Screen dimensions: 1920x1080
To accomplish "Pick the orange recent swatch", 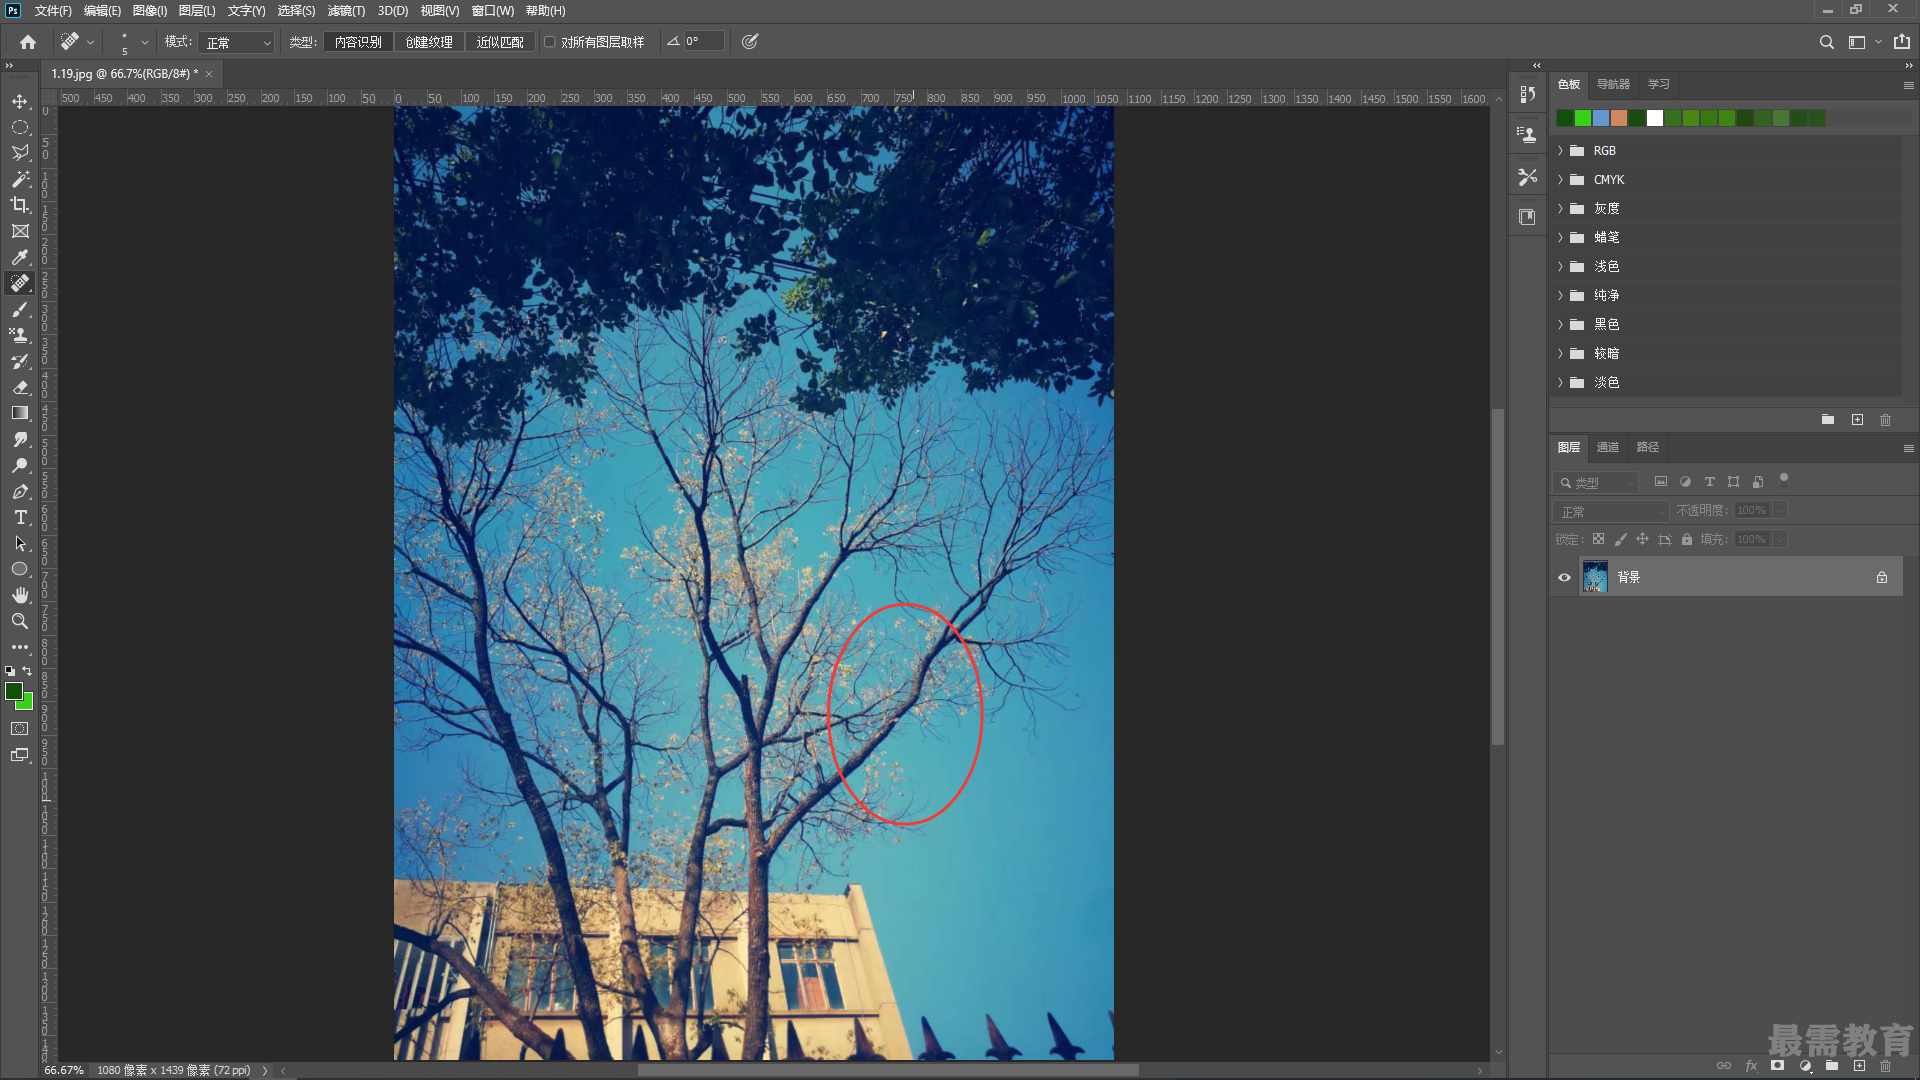I will (x=1619, y=118).
